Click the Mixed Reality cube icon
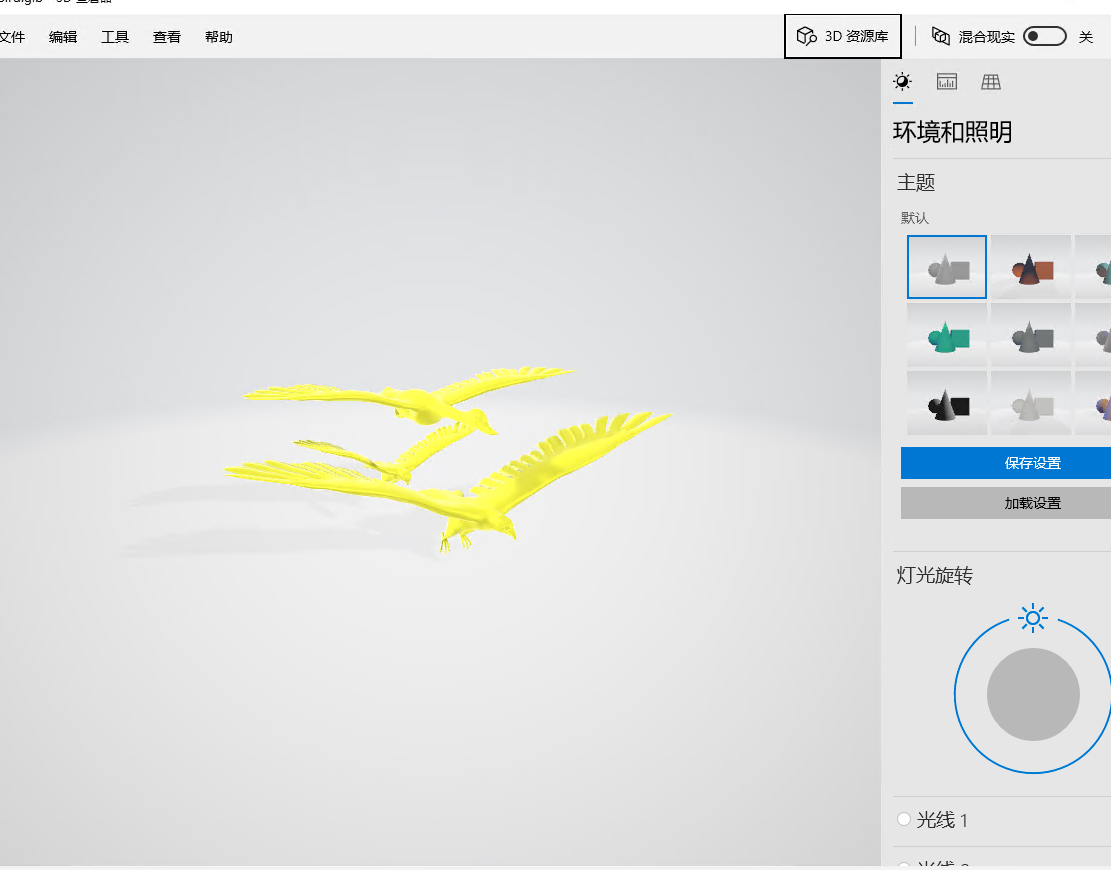 940,37
